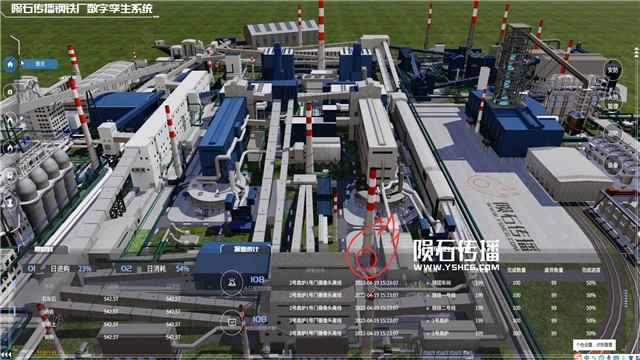
Task: Open the device icon above the user icon
Action: [x=10, y=176]
